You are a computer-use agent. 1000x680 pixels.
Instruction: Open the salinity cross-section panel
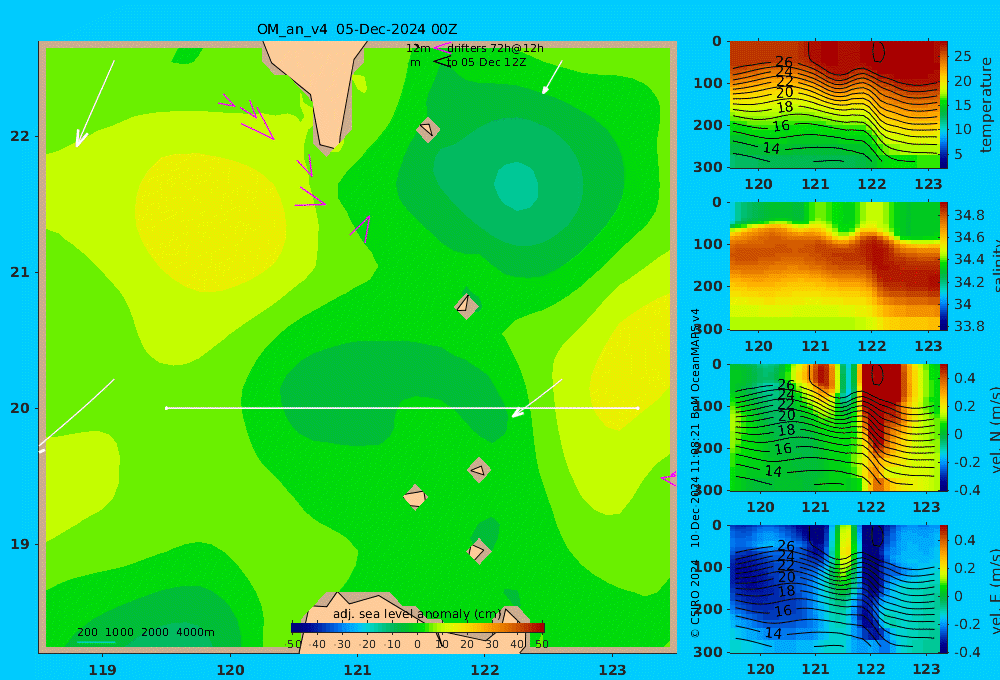tap(834, 266)
